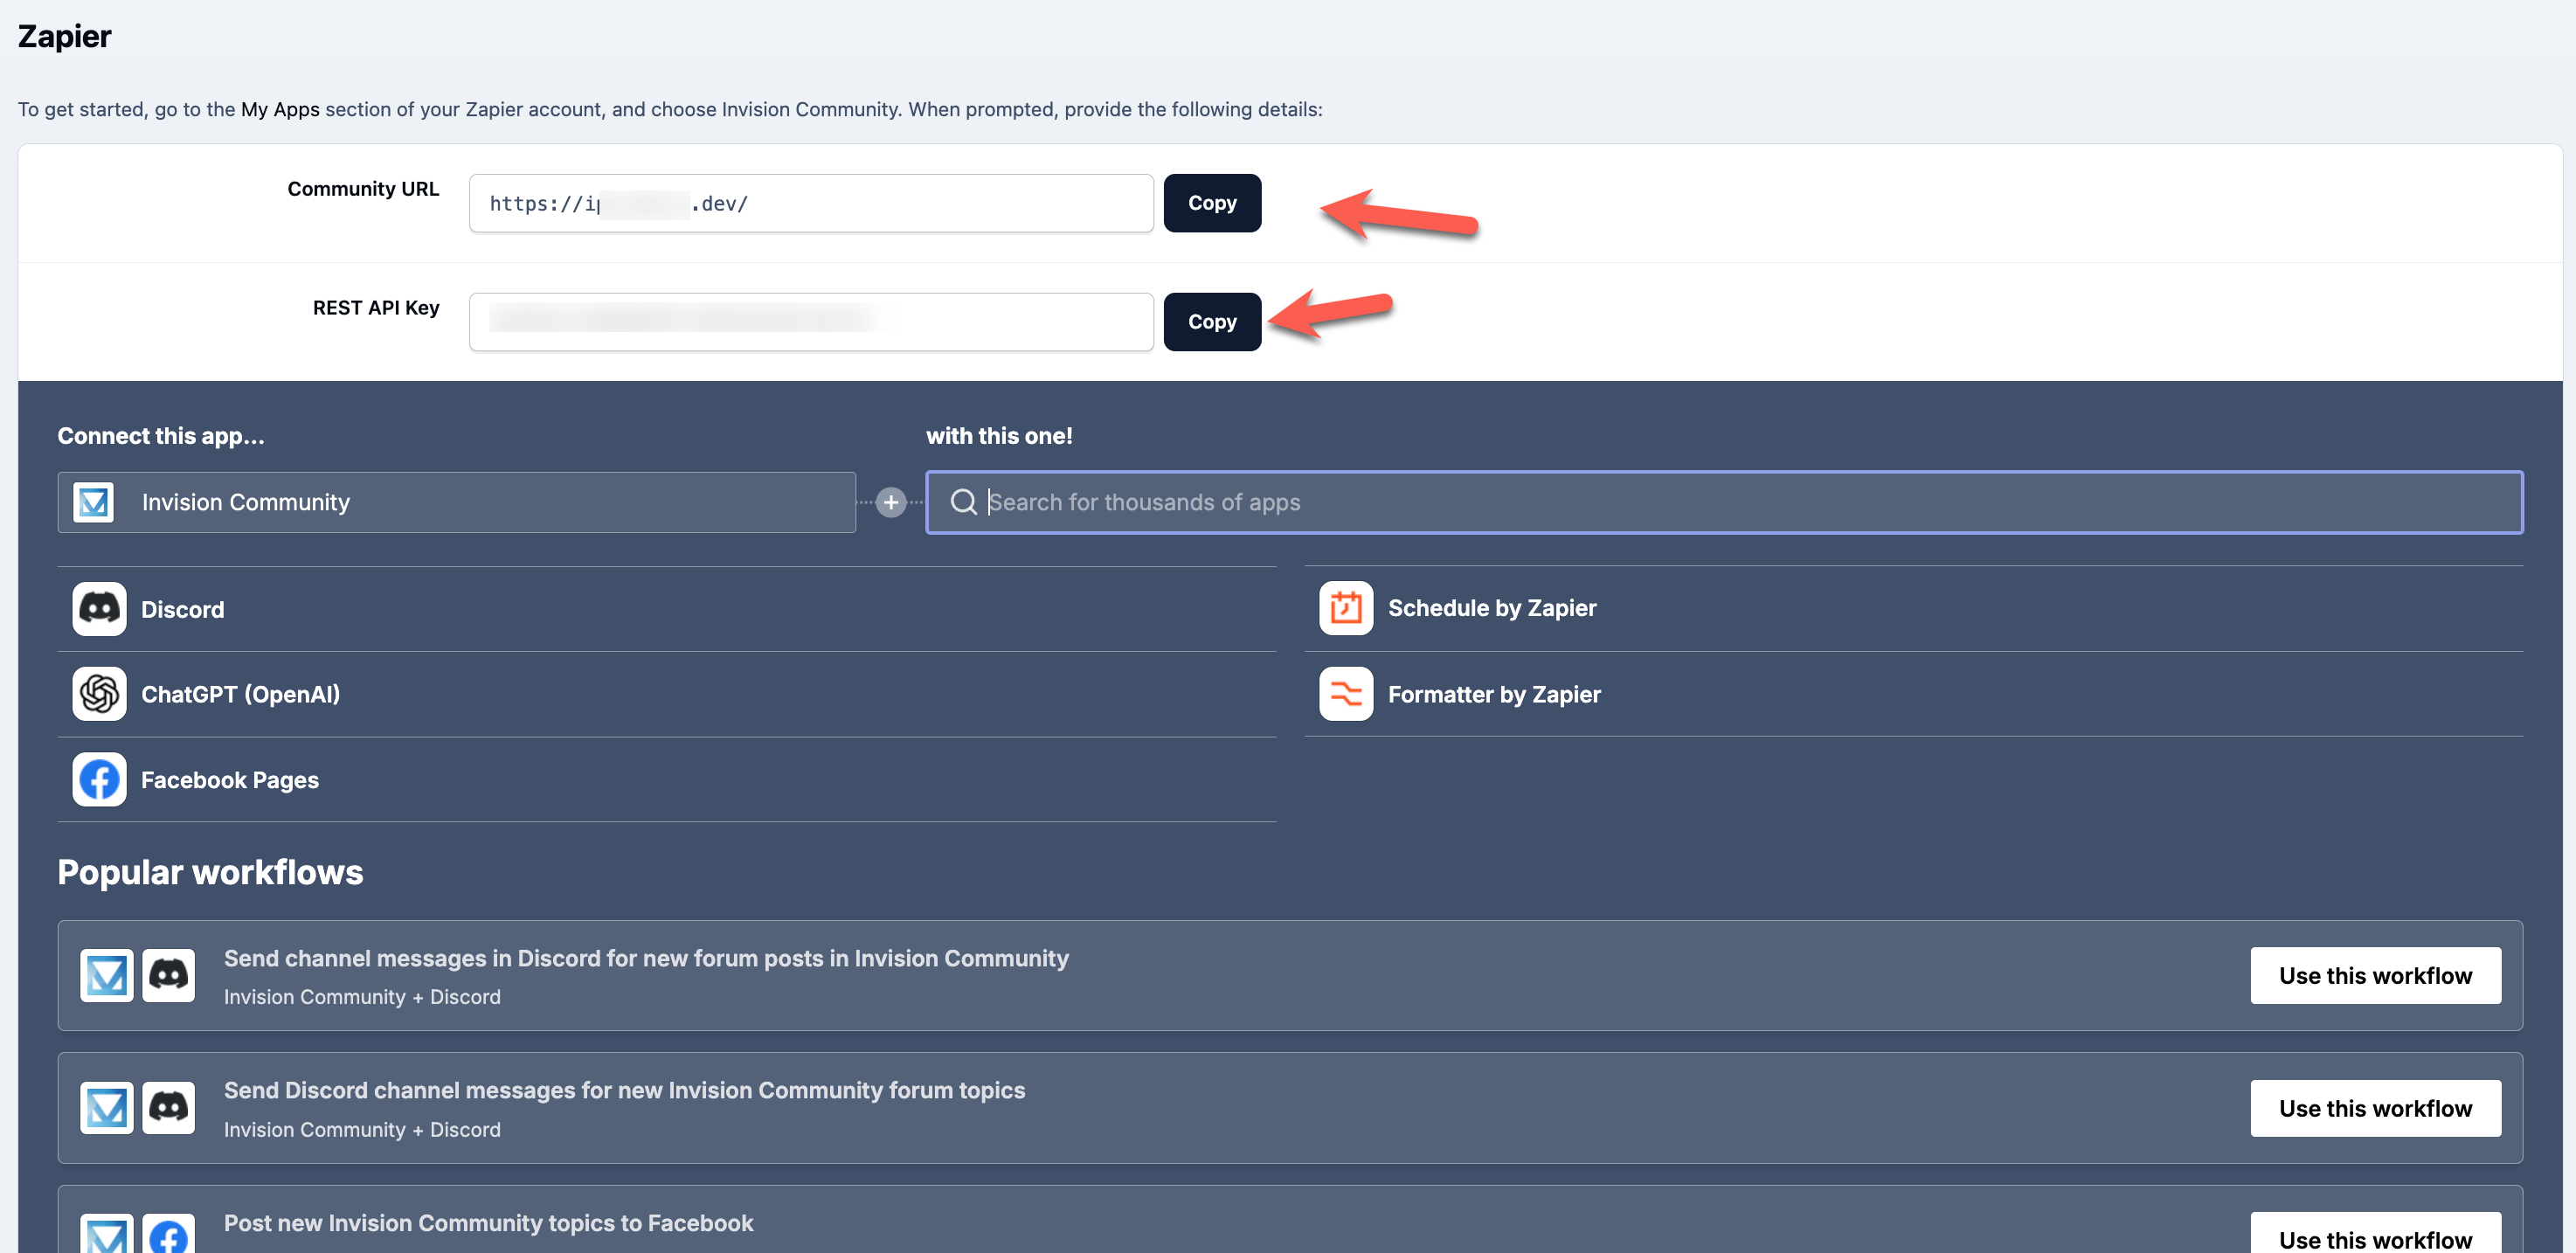Focus the Community URL field
The height and width of the screenshot is (1253, 2576).
811,203
